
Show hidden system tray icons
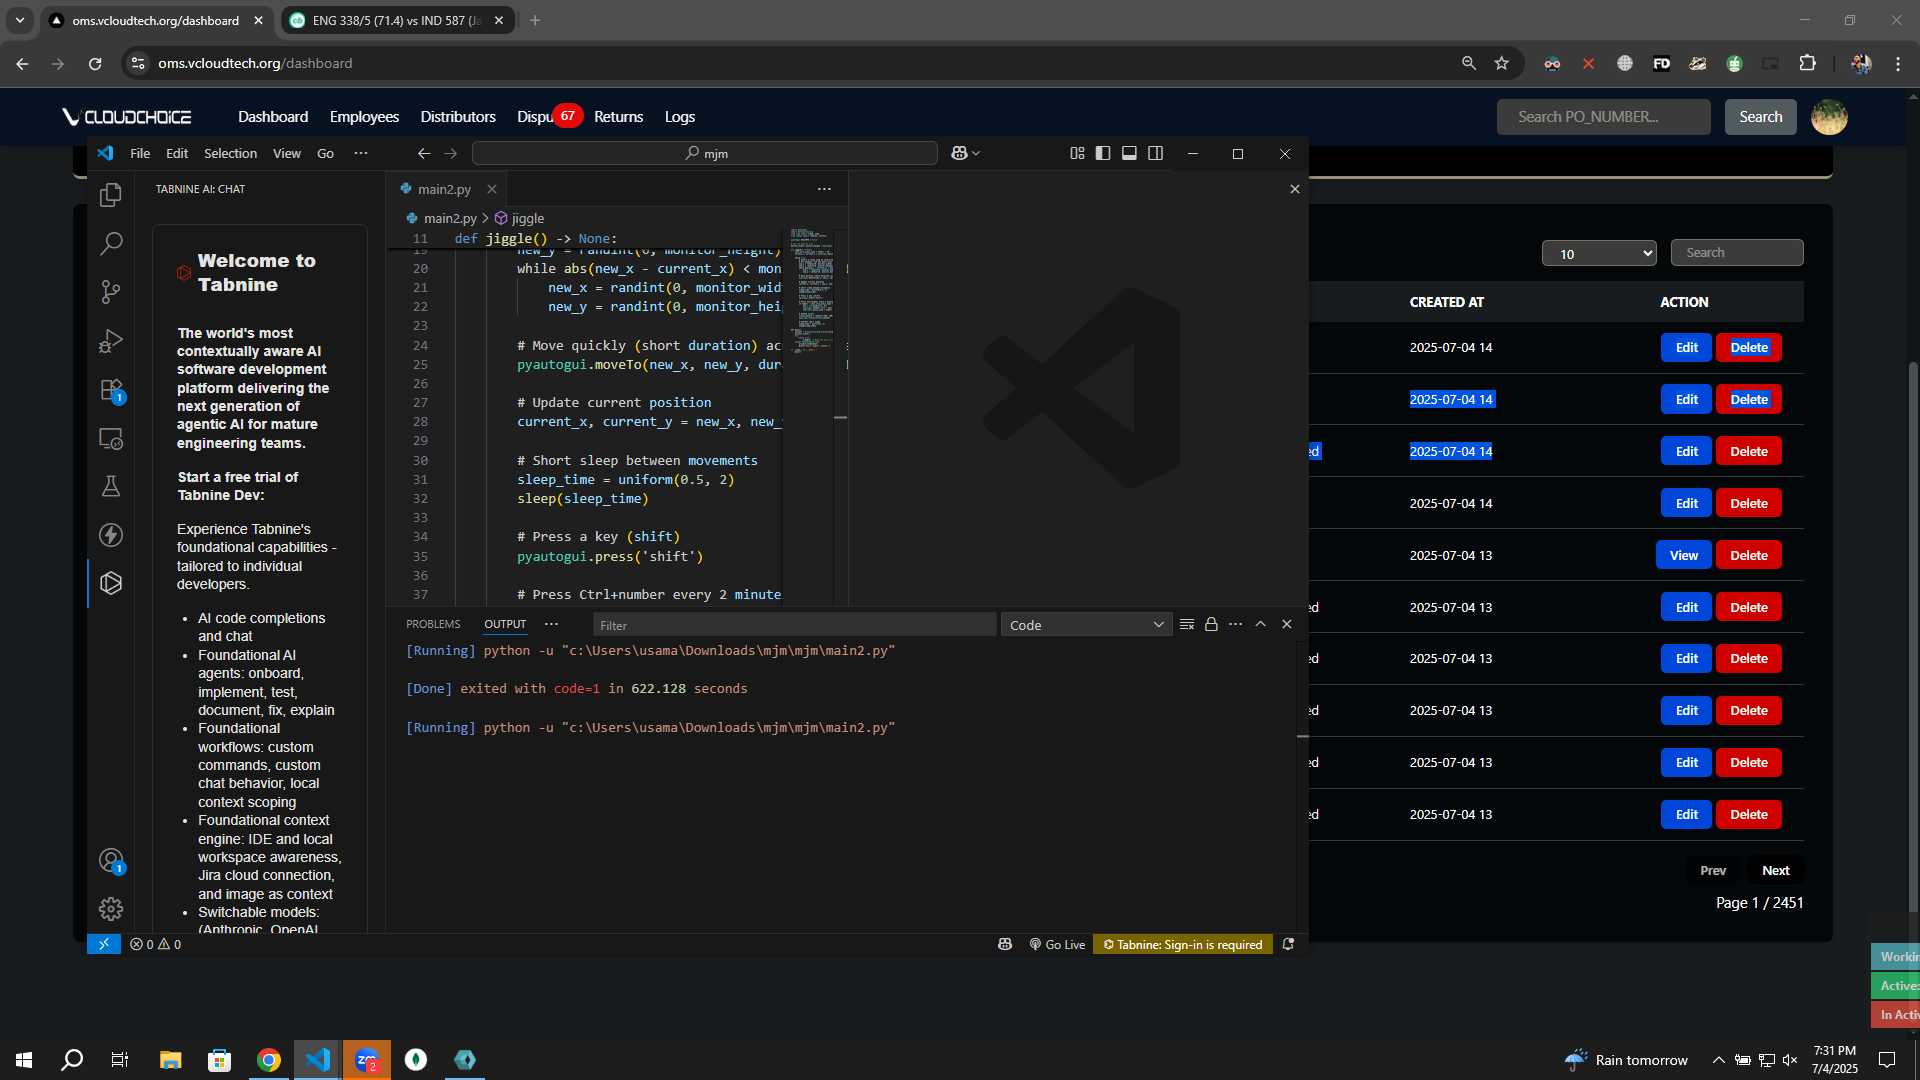1718,1060
